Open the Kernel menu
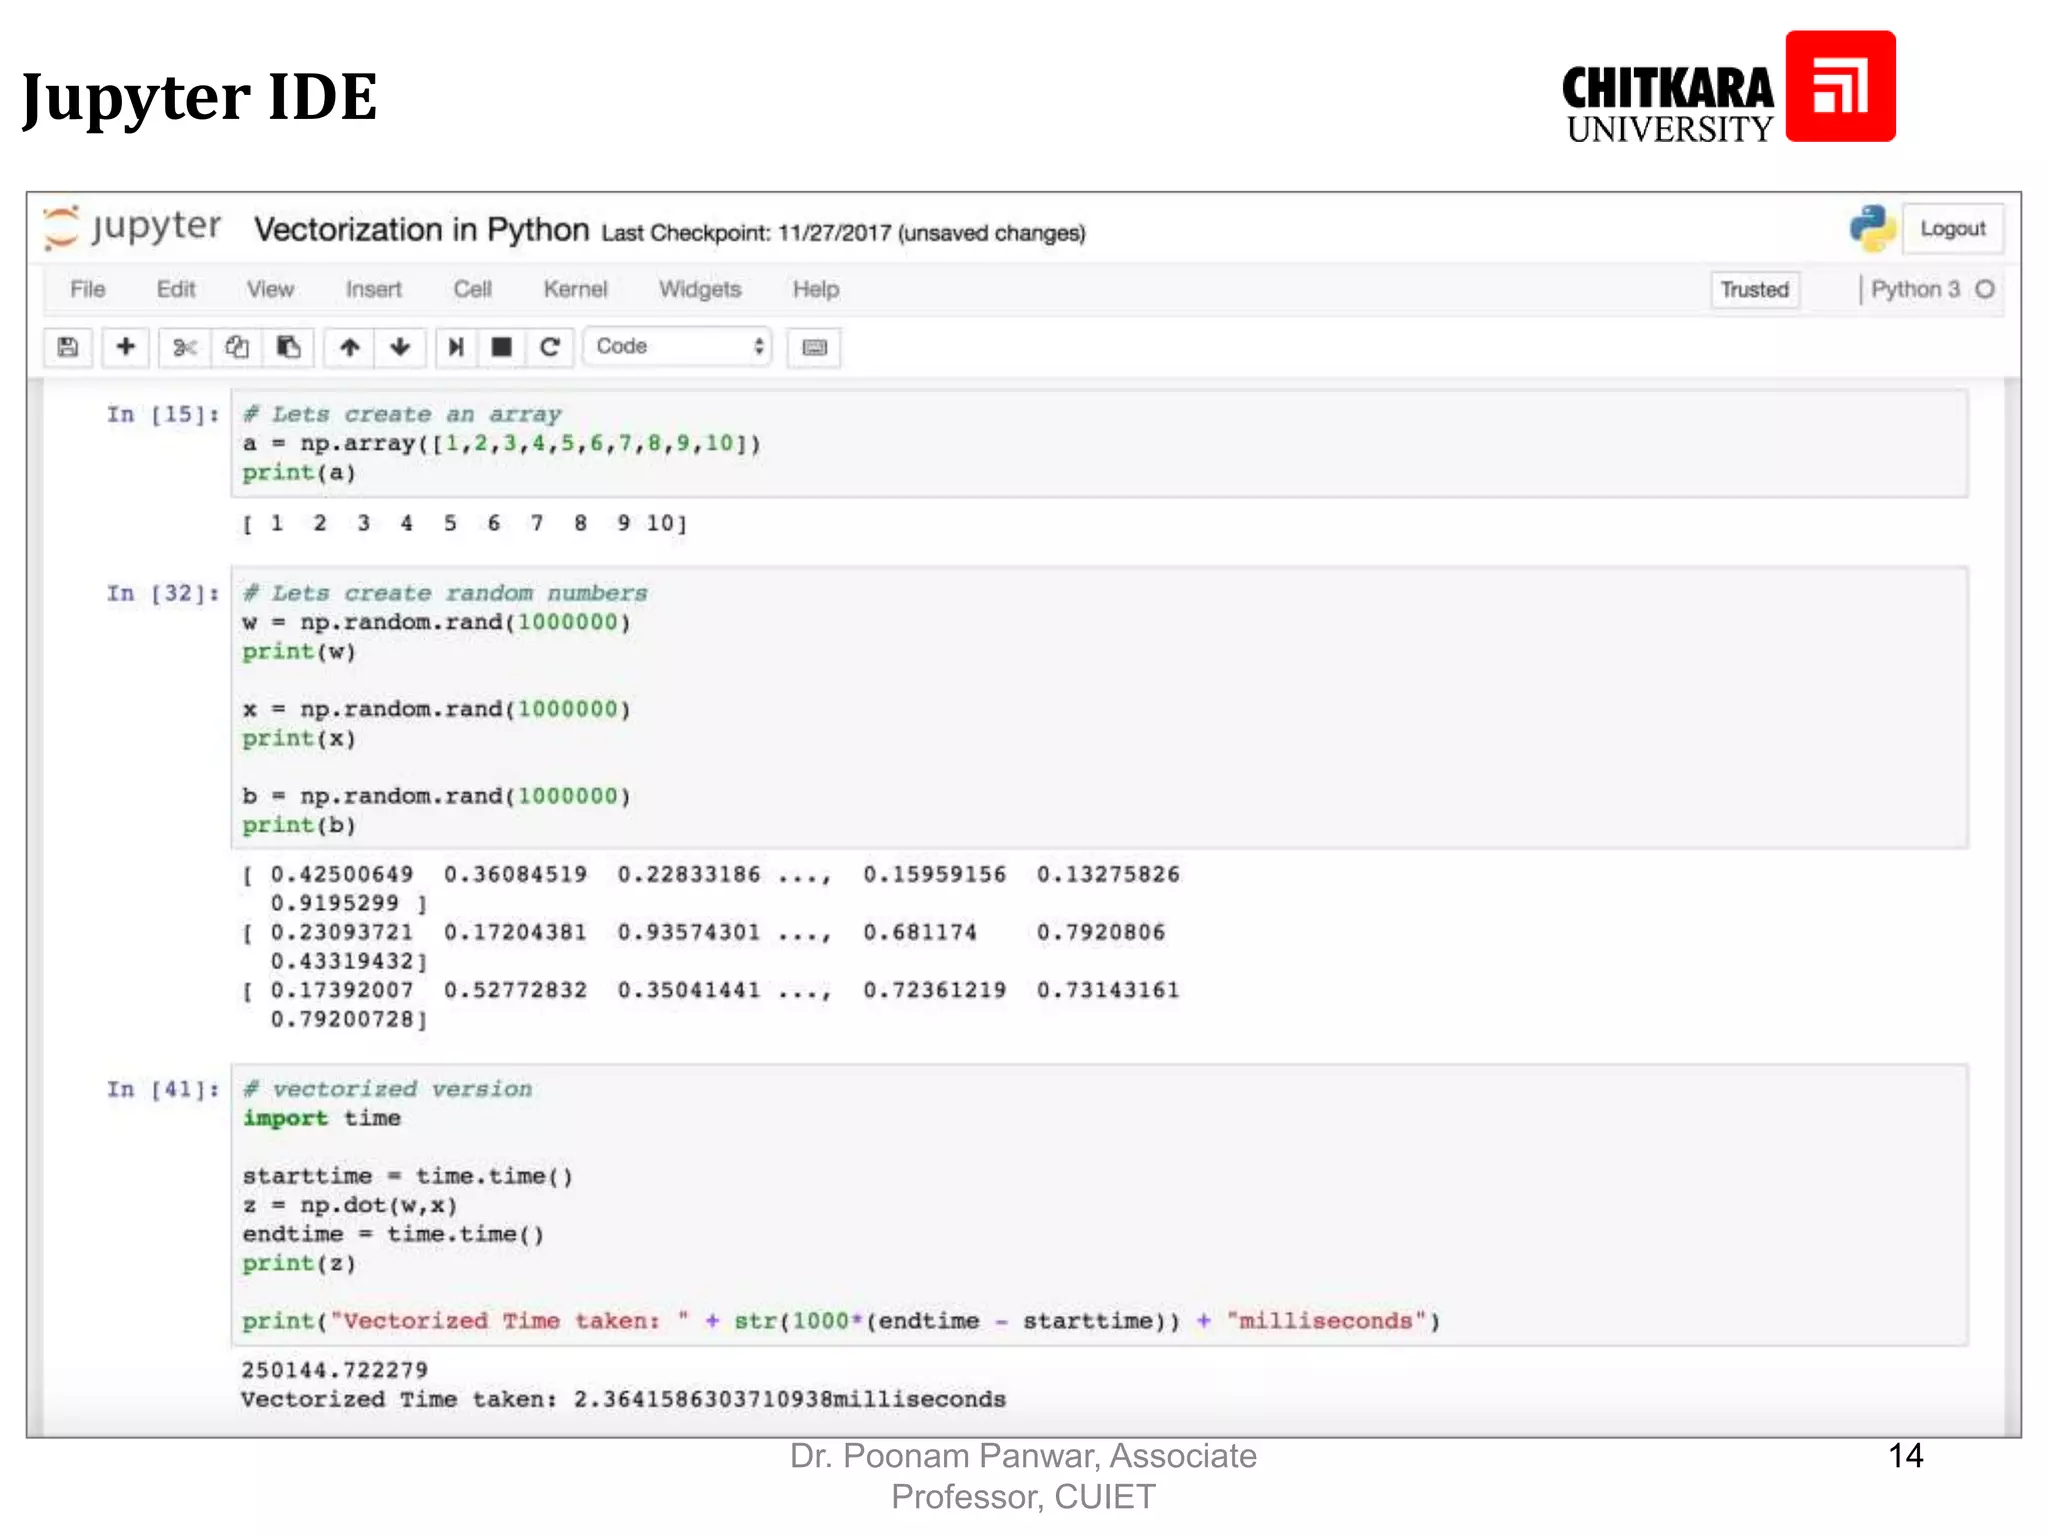Image resolution: width=2048 pixels, height=1536 pixels. click(575, 290)
